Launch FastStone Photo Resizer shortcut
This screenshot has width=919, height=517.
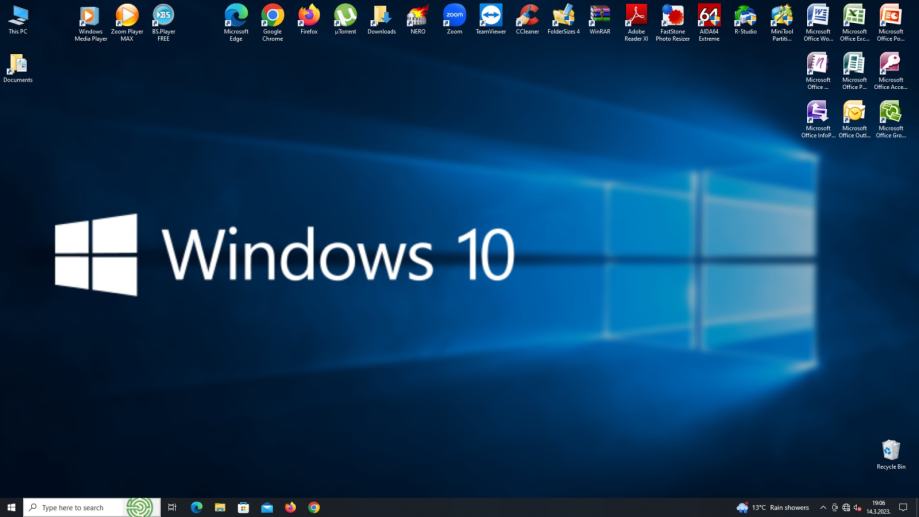coord(672,23)
